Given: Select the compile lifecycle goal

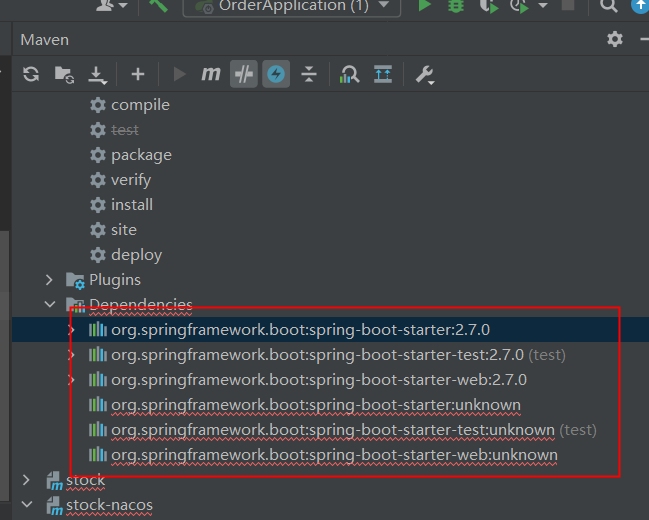Looking at the screenshot, I should pos(140,105).
